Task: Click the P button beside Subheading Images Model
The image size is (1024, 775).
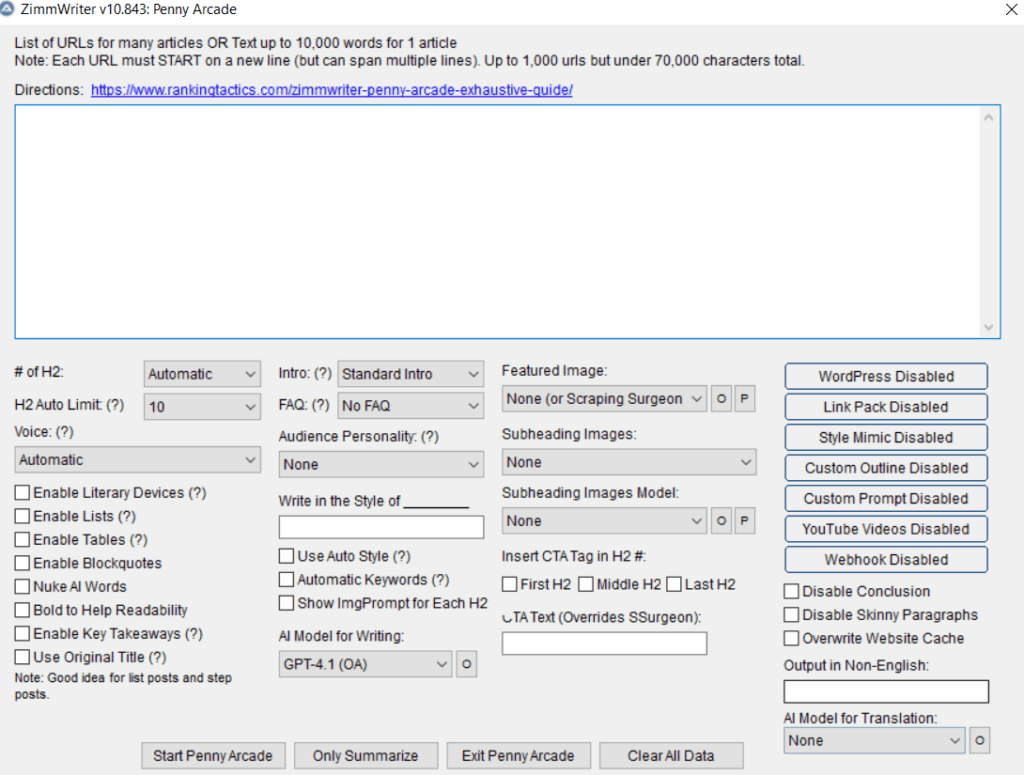Action: 744,521
